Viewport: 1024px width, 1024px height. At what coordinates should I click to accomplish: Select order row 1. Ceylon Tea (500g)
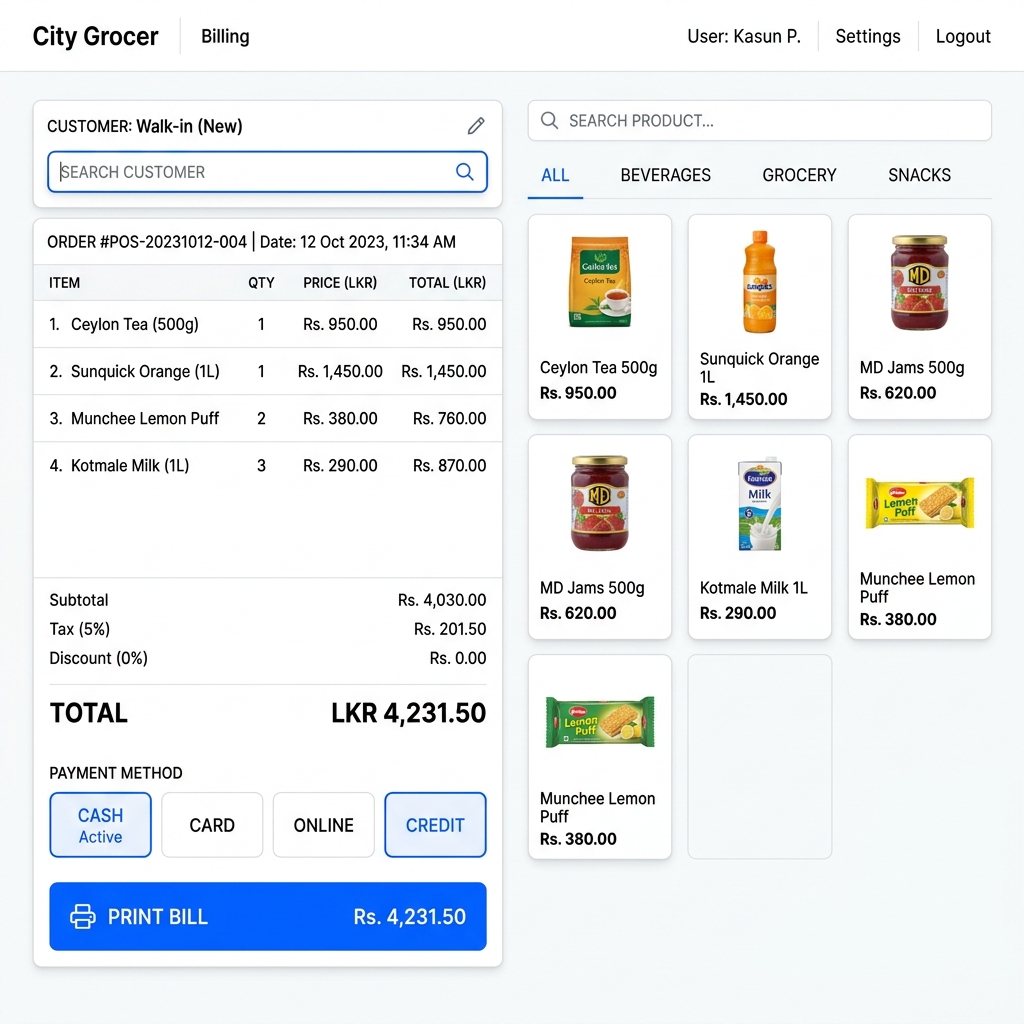point(268,324)
